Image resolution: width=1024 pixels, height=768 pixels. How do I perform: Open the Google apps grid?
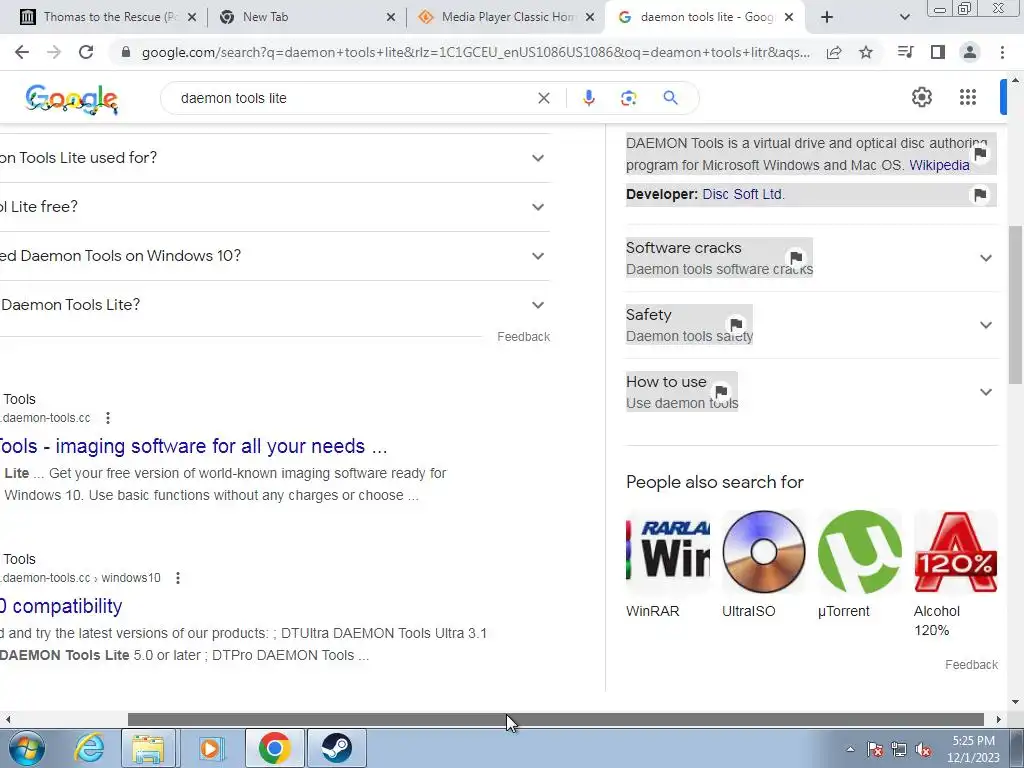tap(968, 97)
